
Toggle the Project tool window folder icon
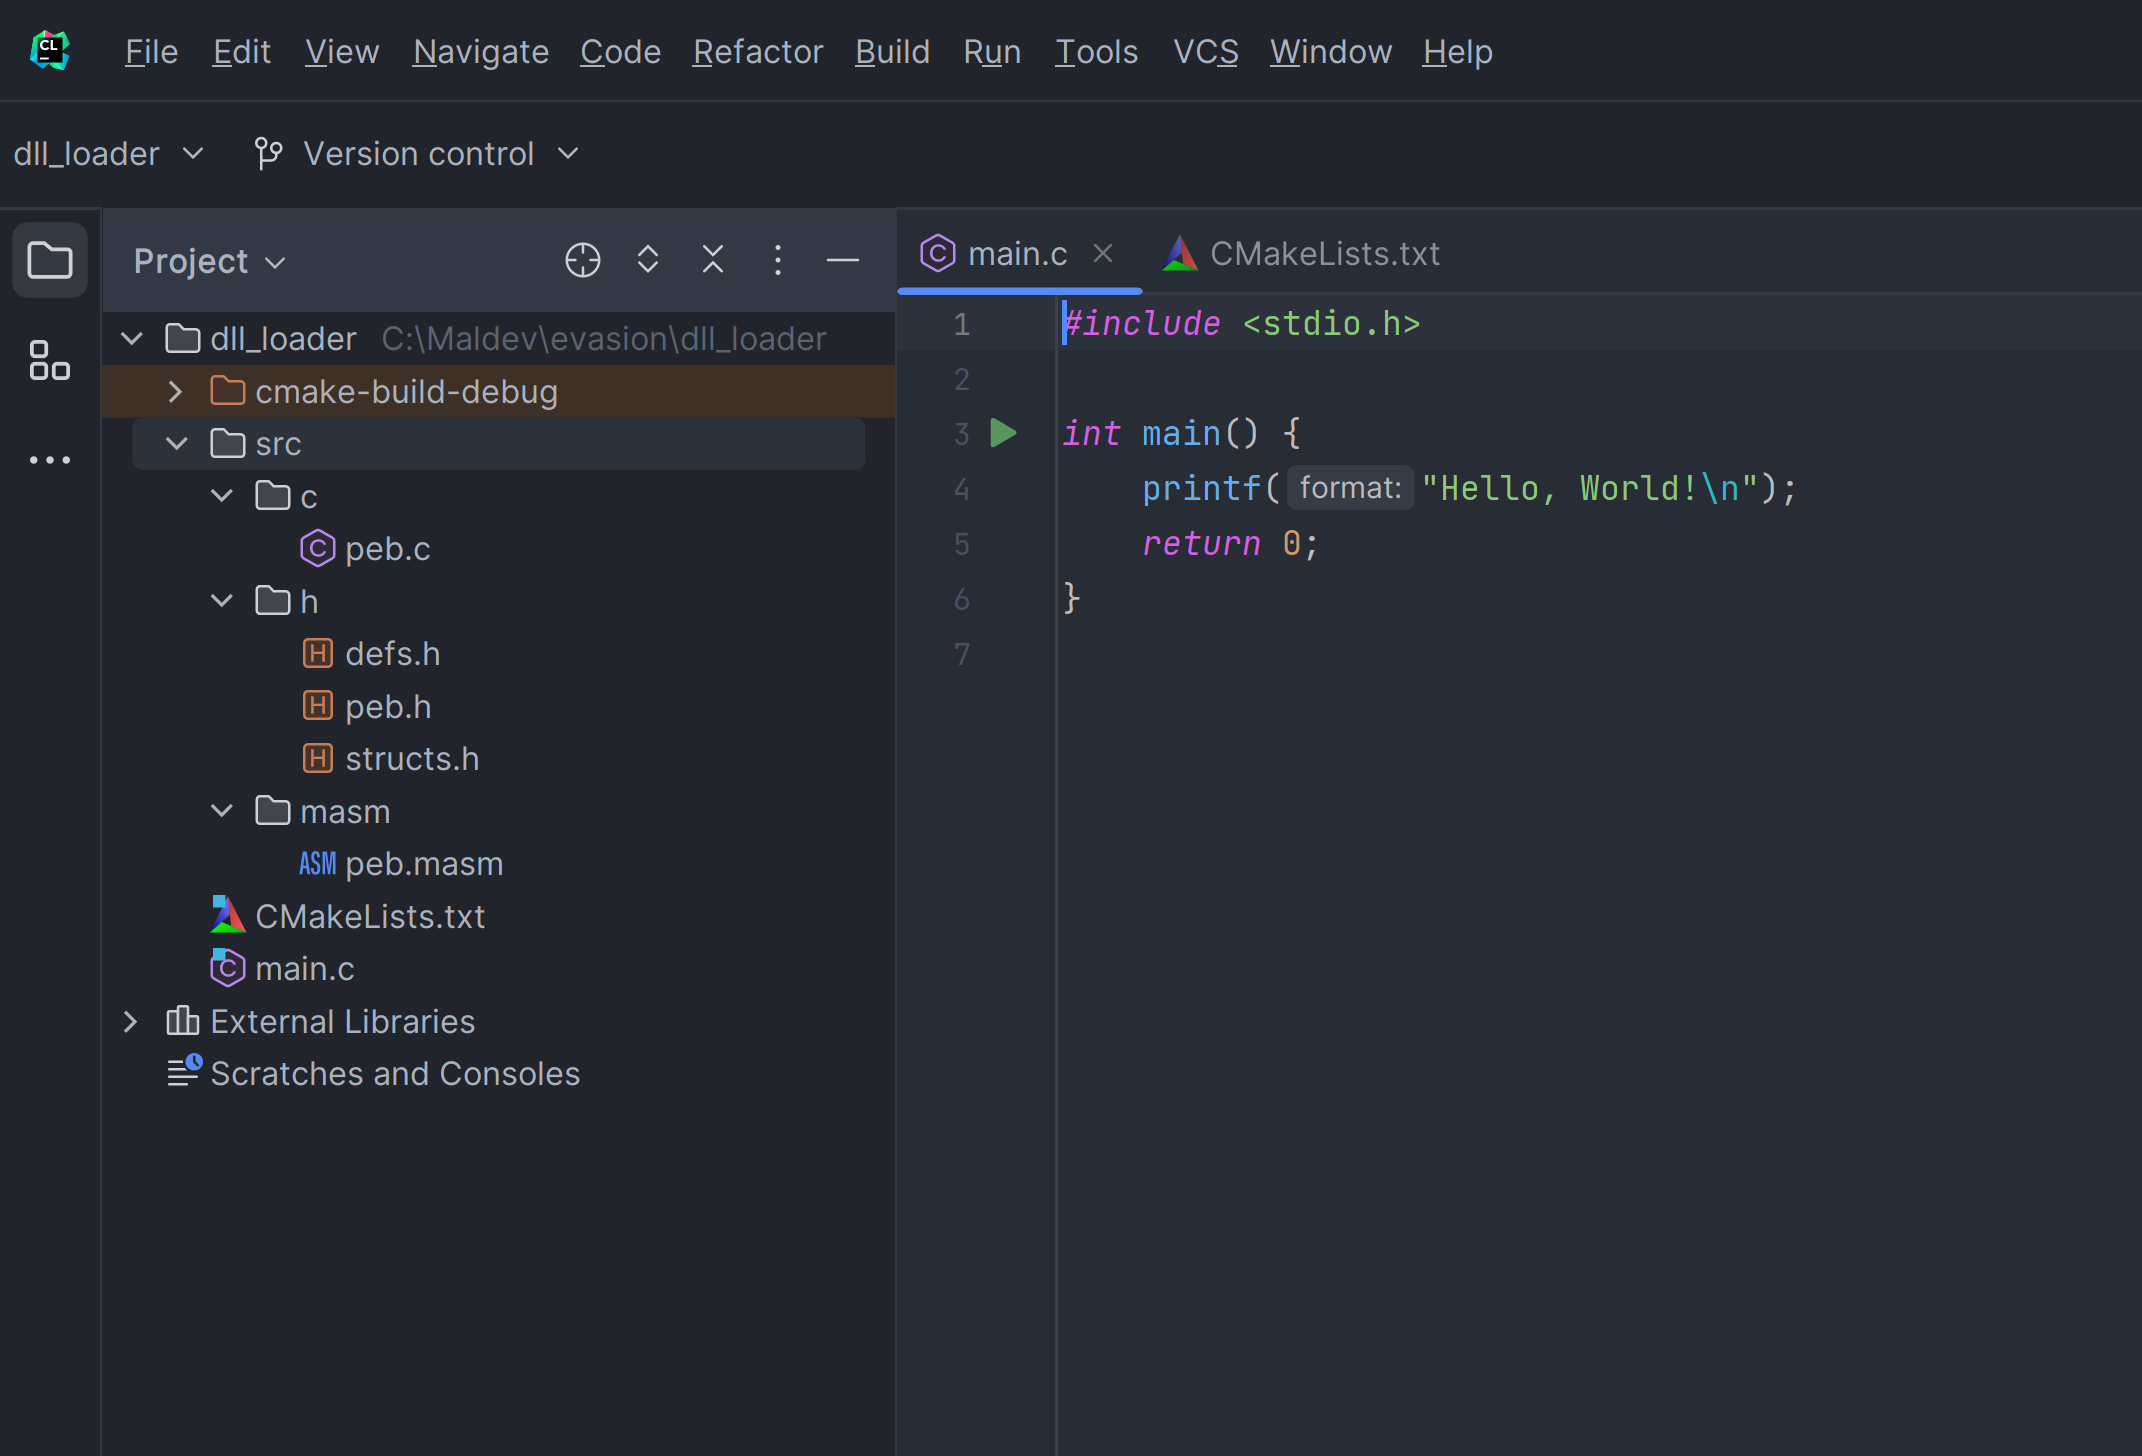point(49,260)
